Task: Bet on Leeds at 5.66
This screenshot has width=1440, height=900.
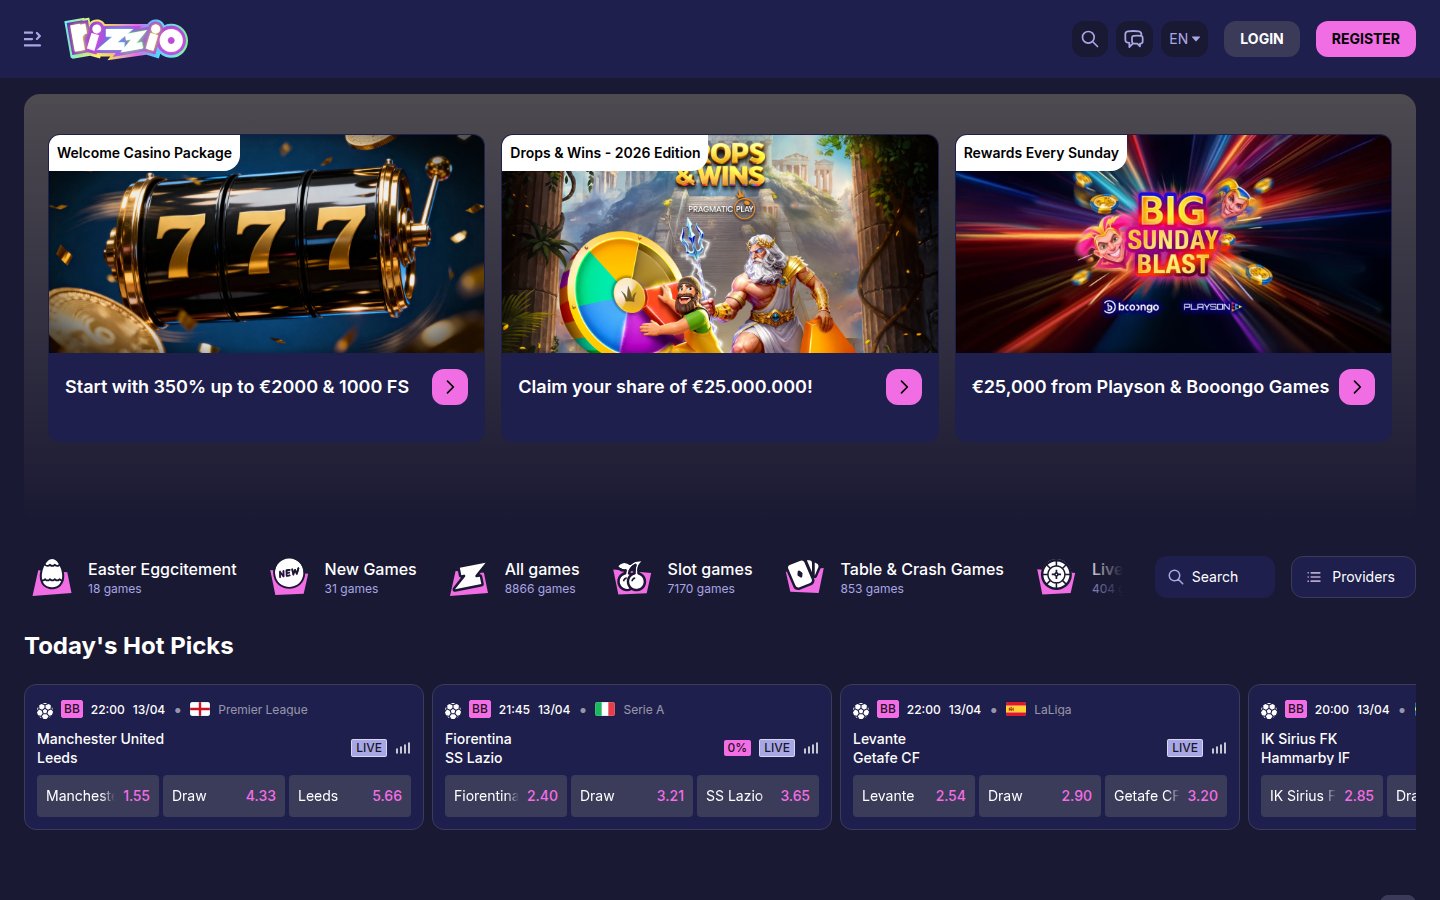Action: 350,796
